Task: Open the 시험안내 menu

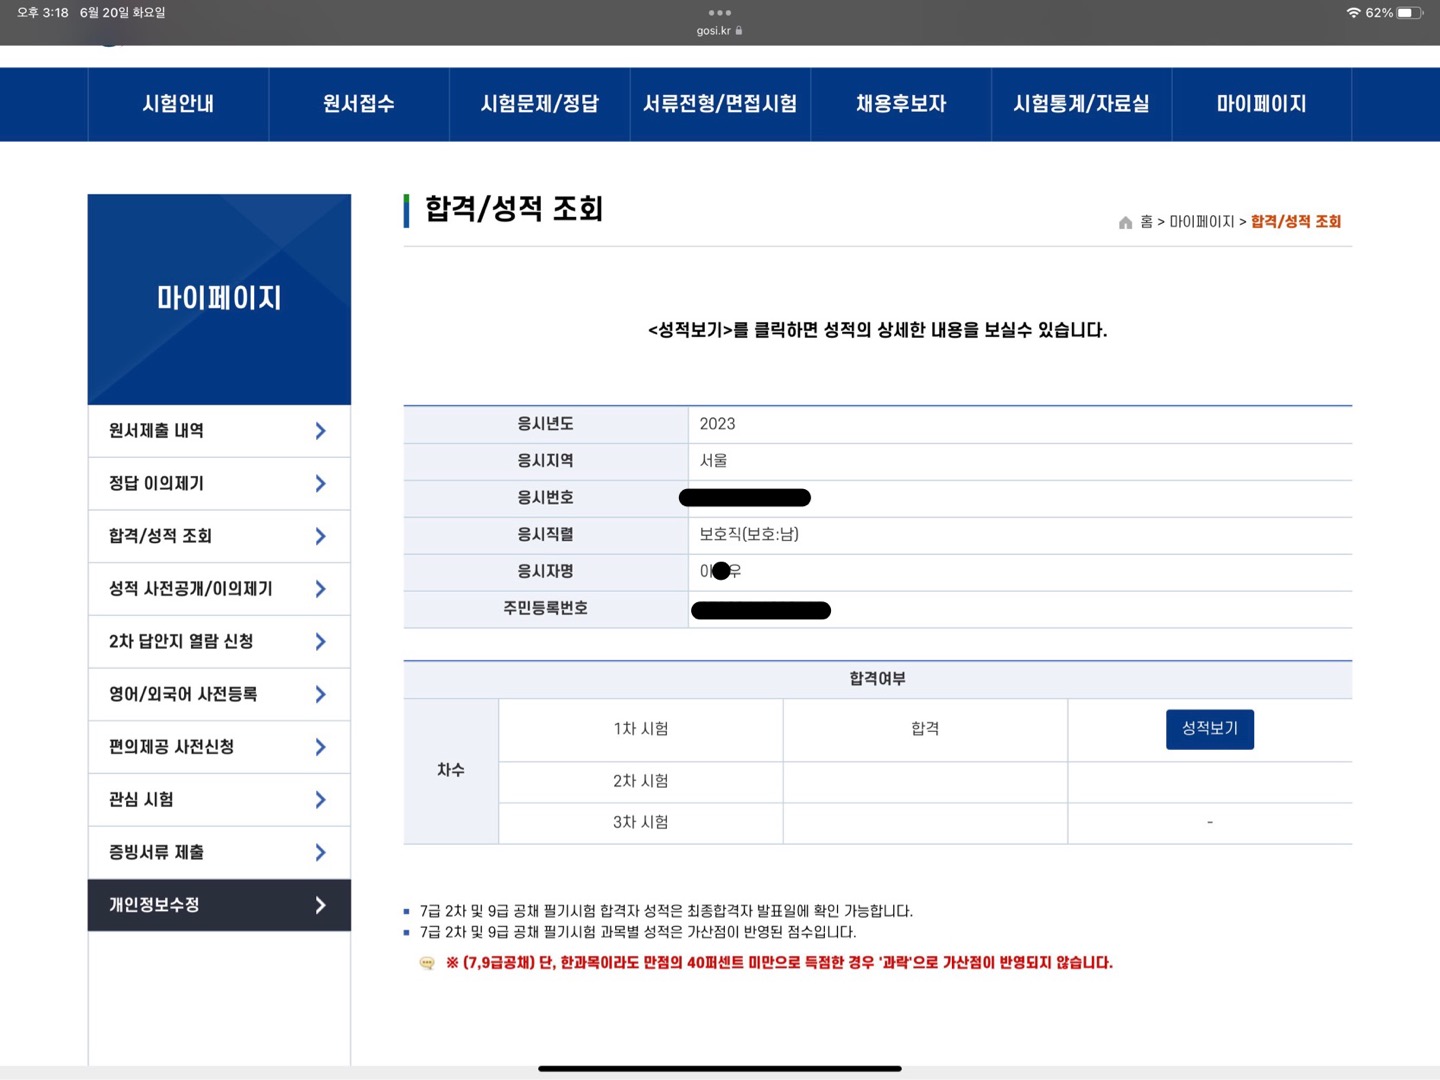Action: point(178,104)
